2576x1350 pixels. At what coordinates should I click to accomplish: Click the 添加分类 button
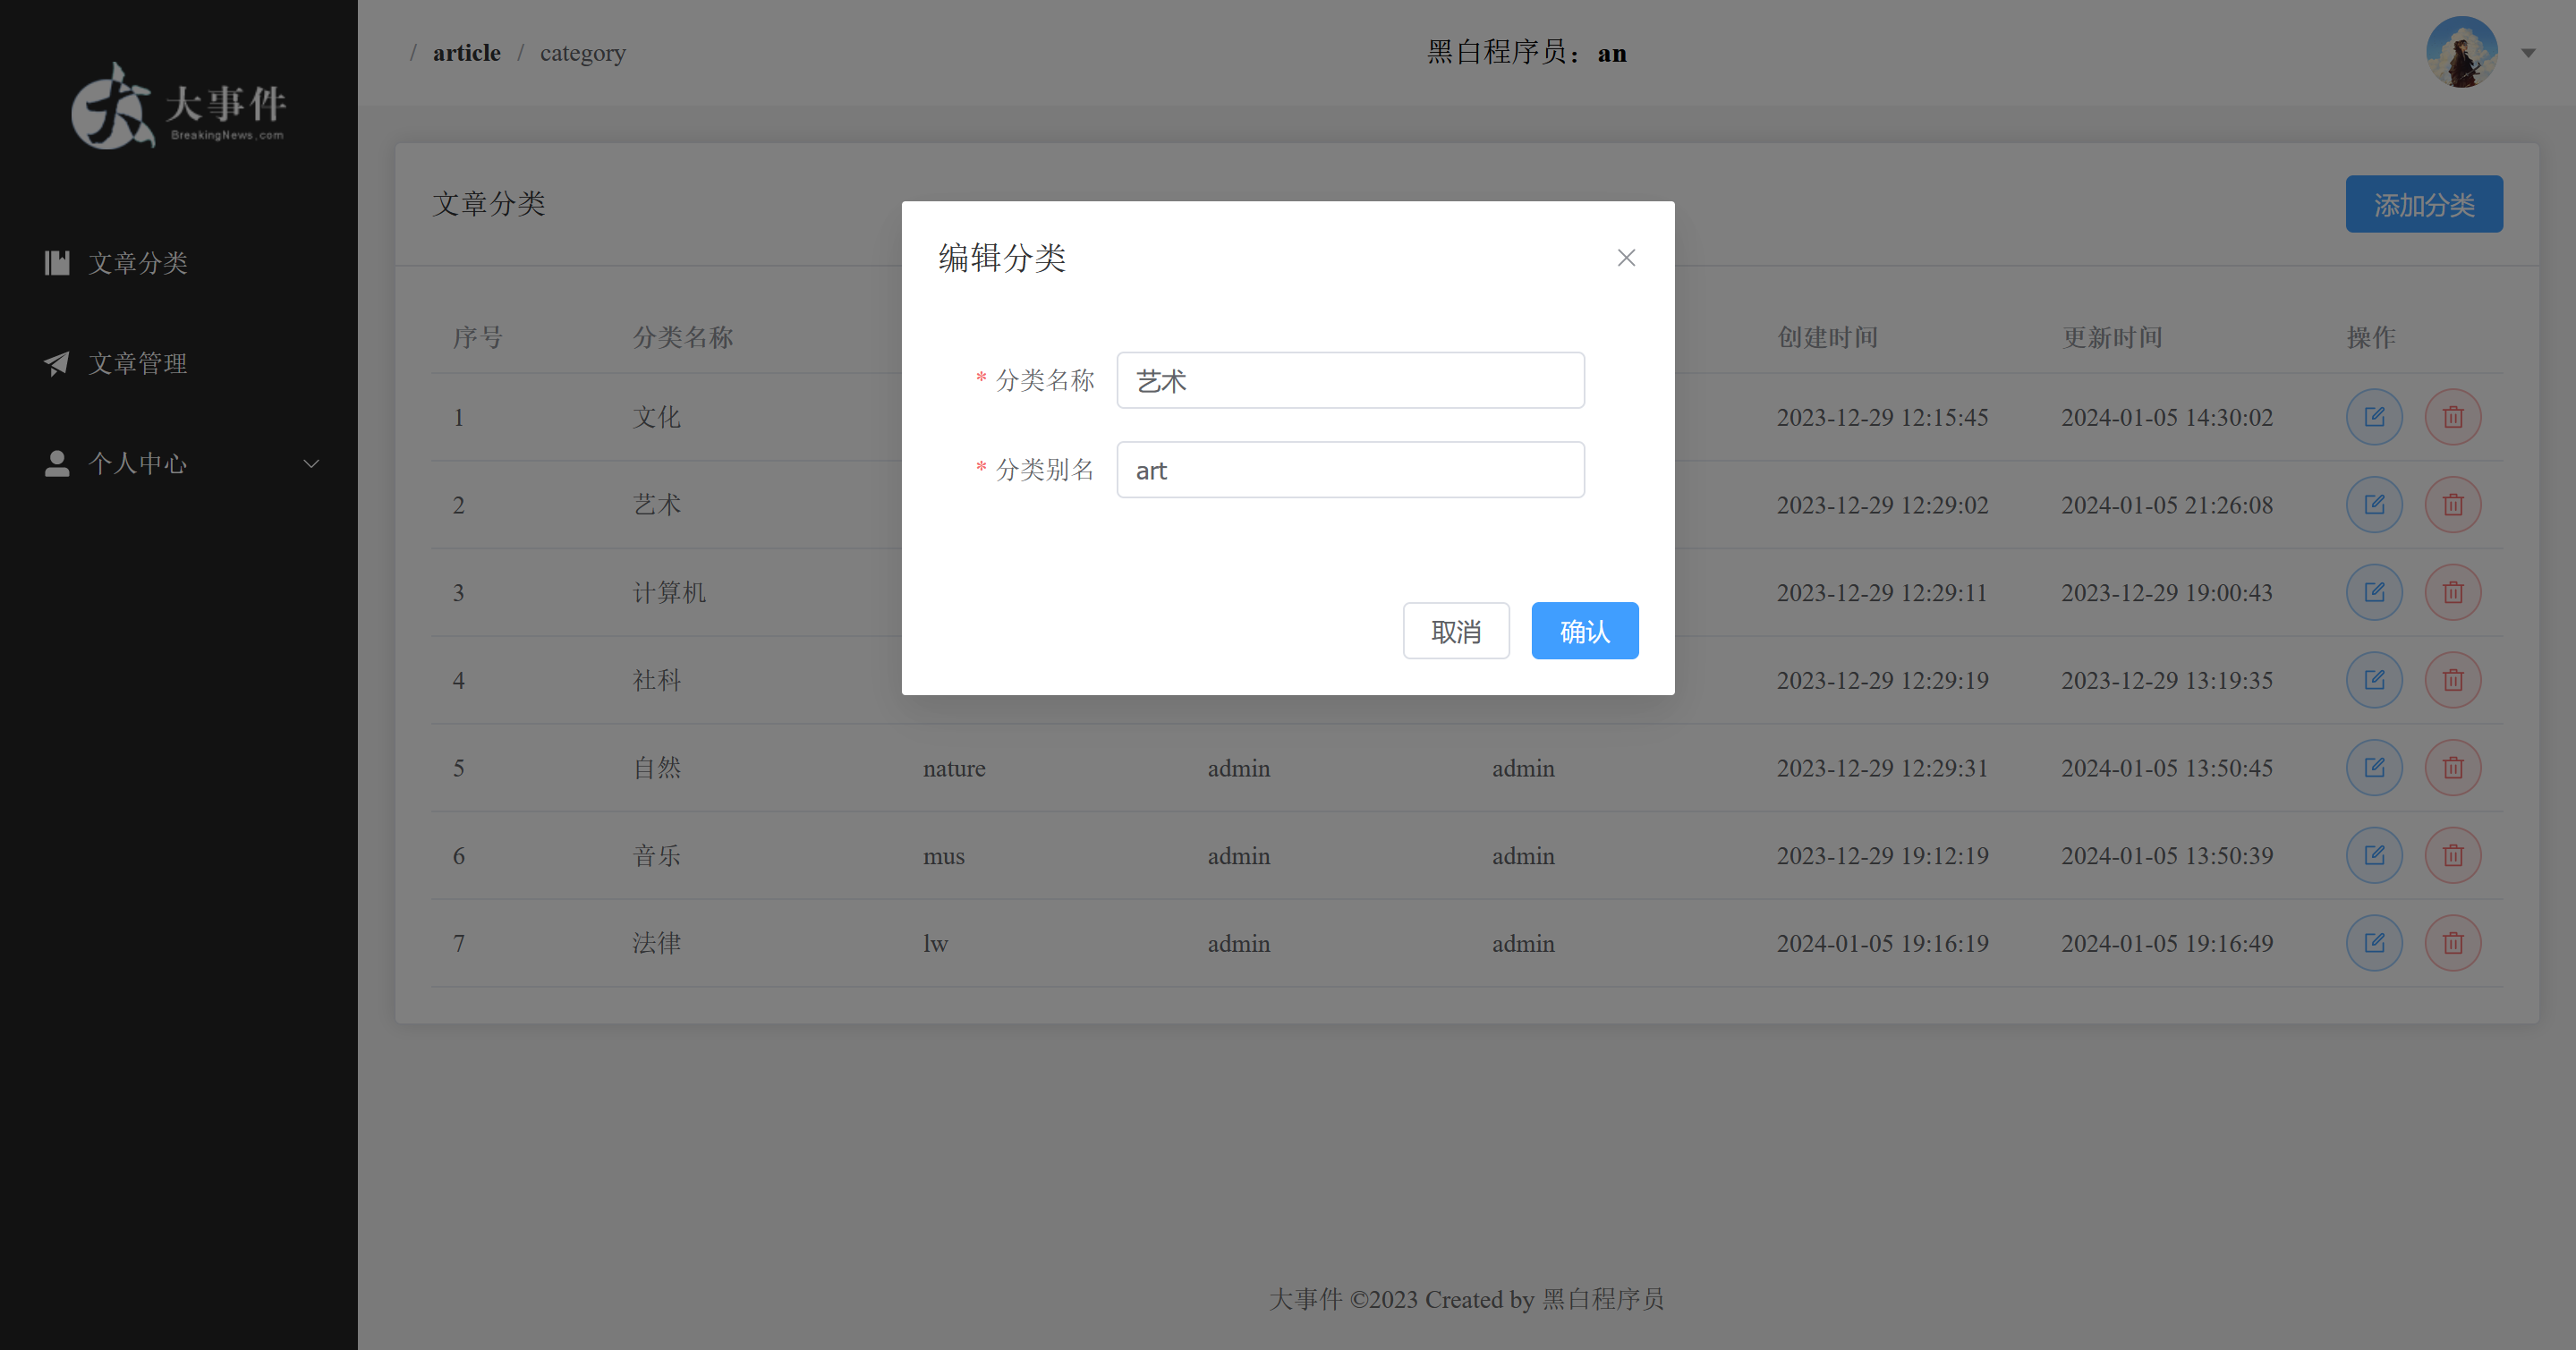[x=2423, y=205]
